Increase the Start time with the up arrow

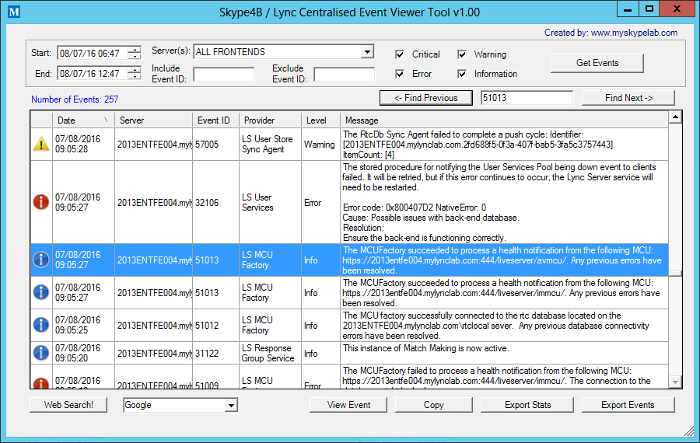point(134,49)
